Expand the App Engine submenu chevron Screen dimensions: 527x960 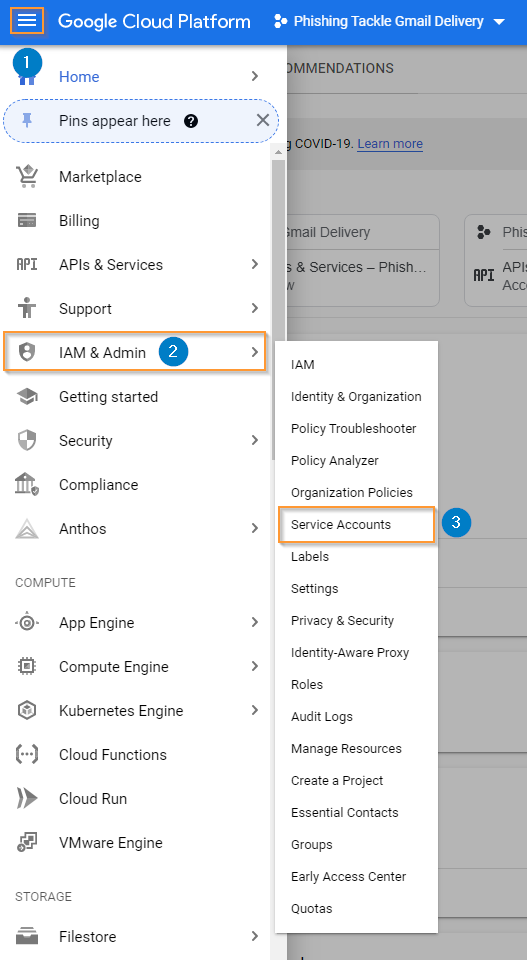pos(255,622)
